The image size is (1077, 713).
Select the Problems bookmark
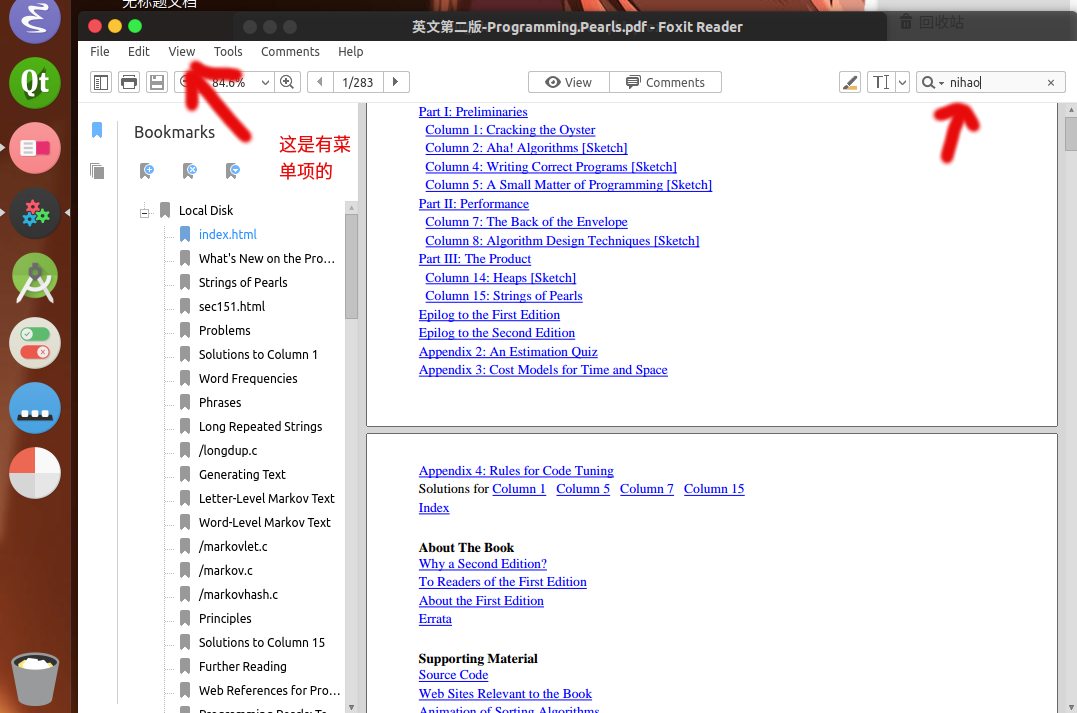coord(225,330)
